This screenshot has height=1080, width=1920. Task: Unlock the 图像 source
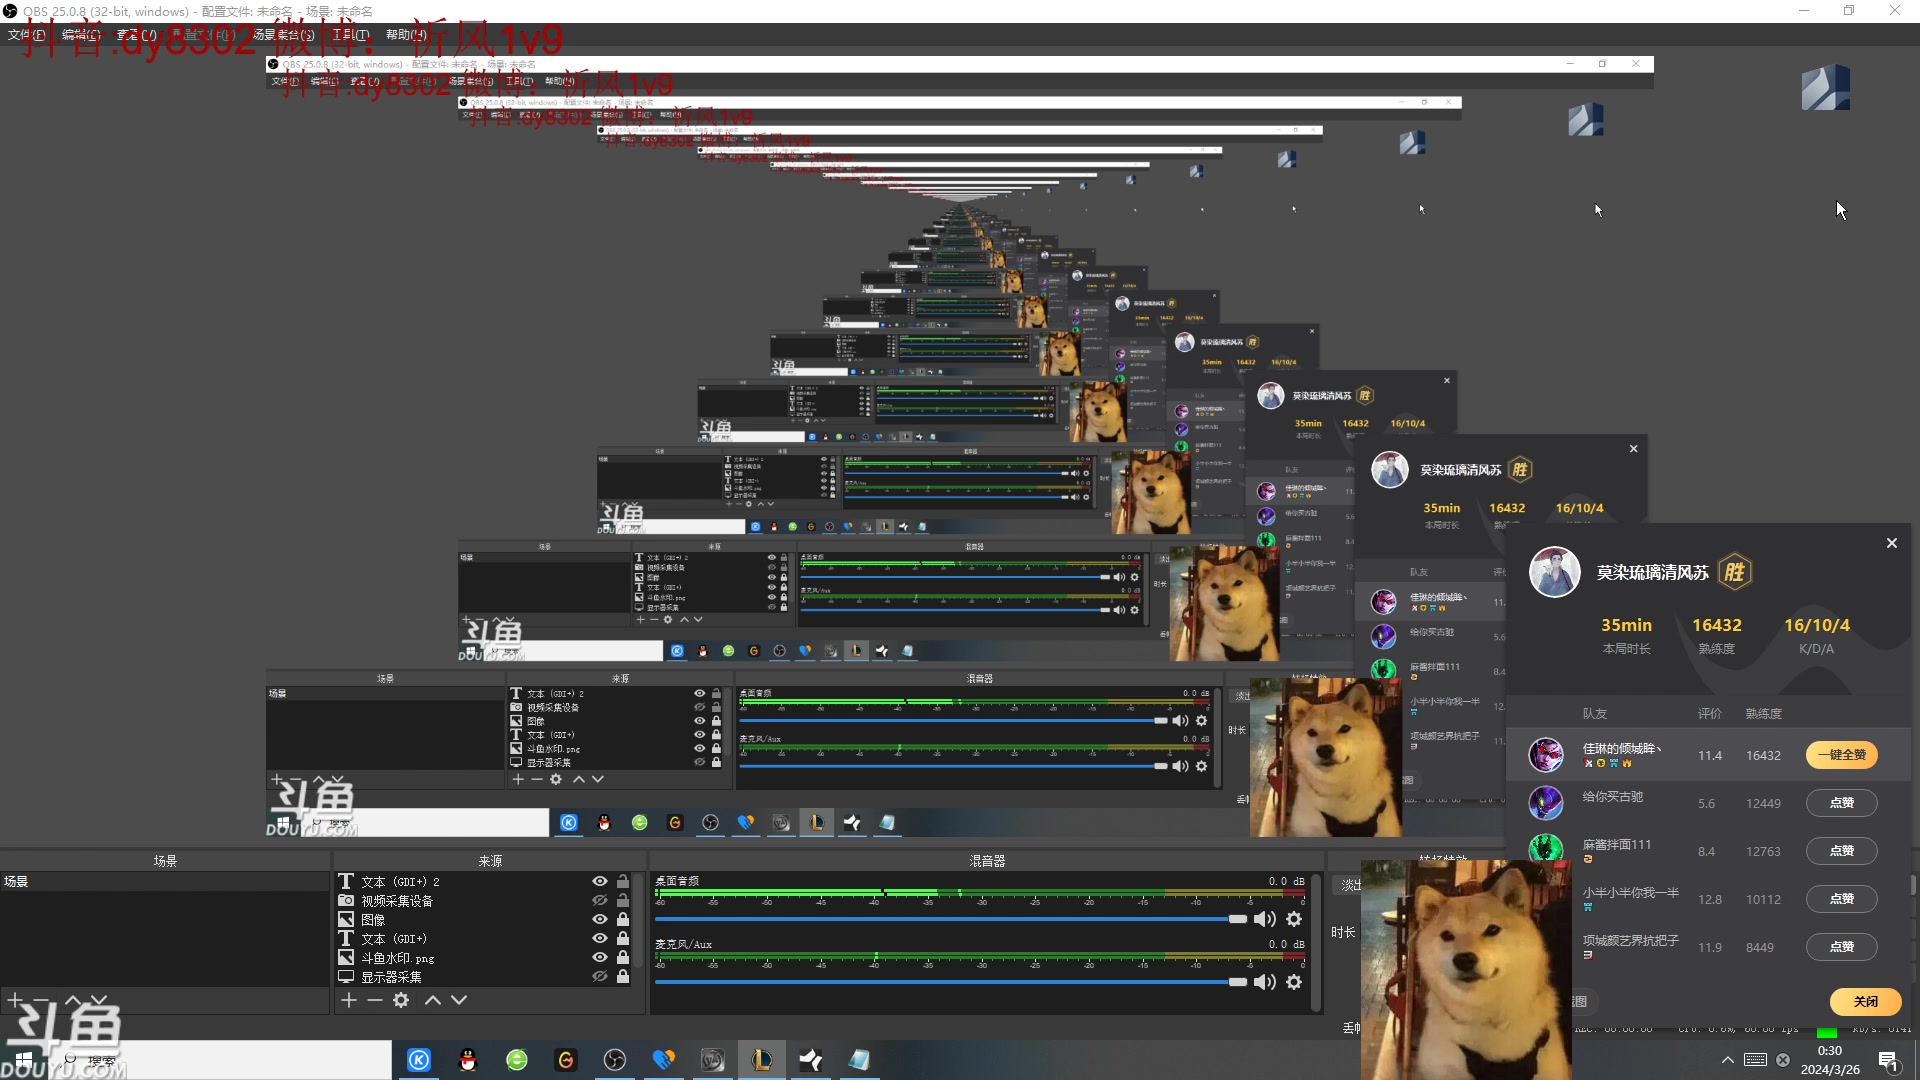[623, 919]
